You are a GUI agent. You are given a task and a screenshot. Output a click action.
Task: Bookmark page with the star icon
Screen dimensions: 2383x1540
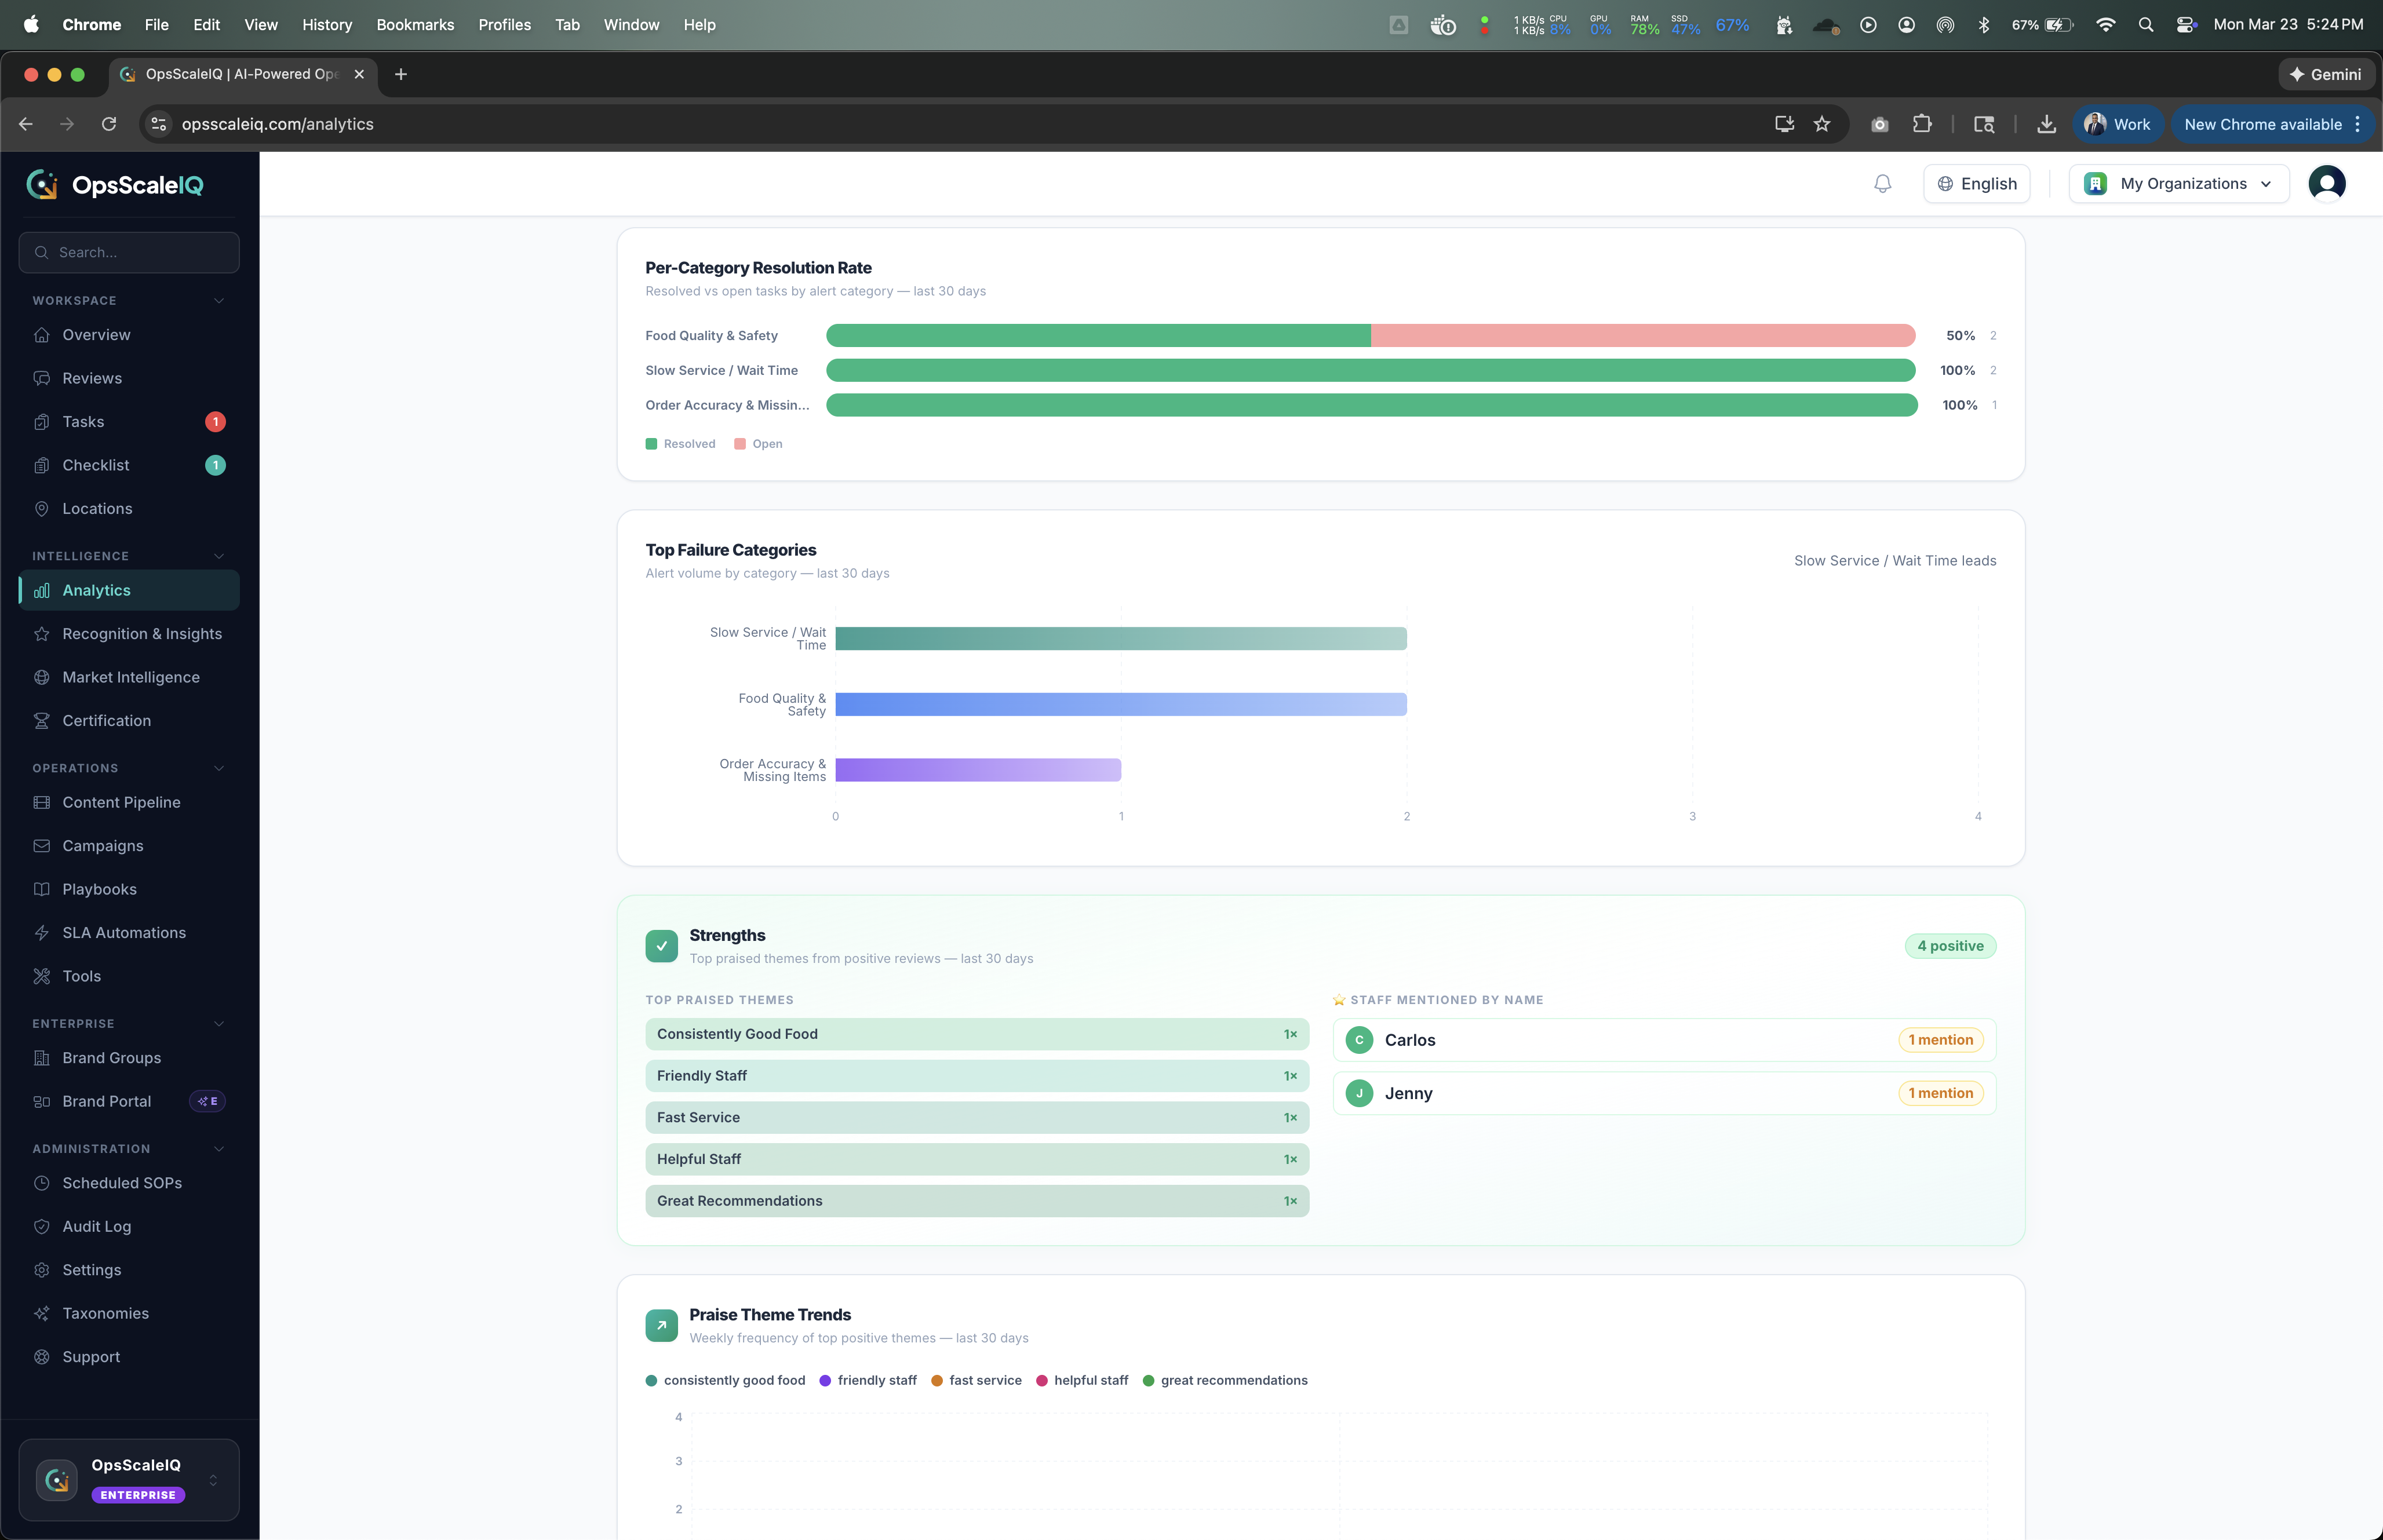click(x=1822, y=124)
